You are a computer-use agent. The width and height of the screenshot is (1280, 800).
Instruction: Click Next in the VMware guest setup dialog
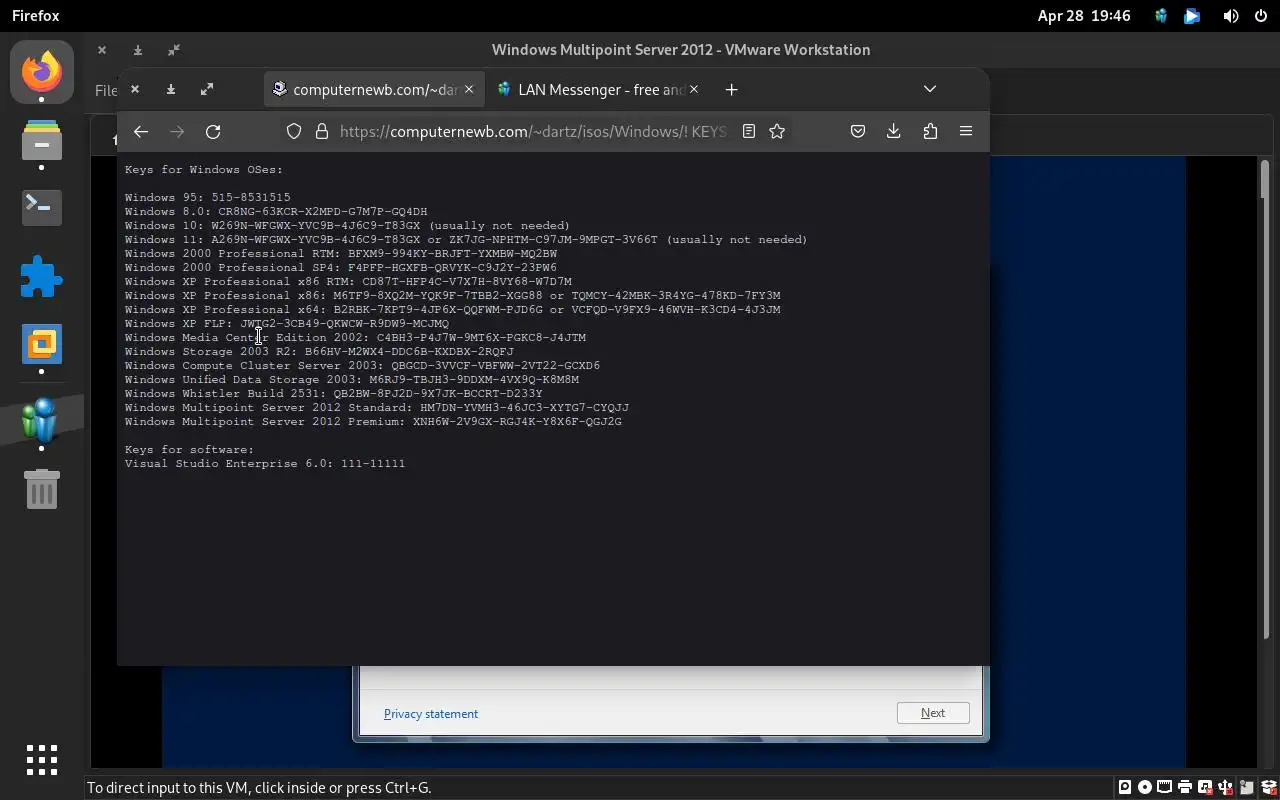(x=933, y=713)
